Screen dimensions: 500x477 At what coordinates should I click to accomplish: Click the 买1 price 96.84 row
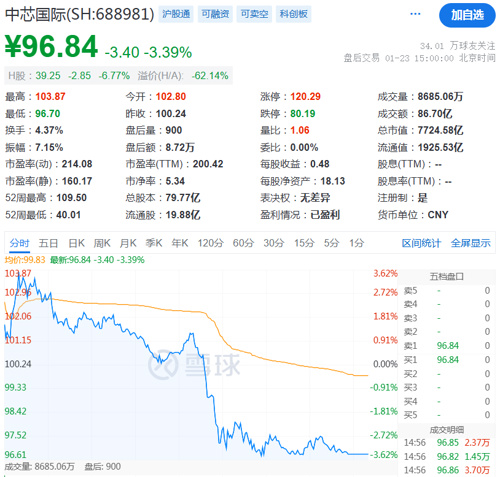point(447,360)
